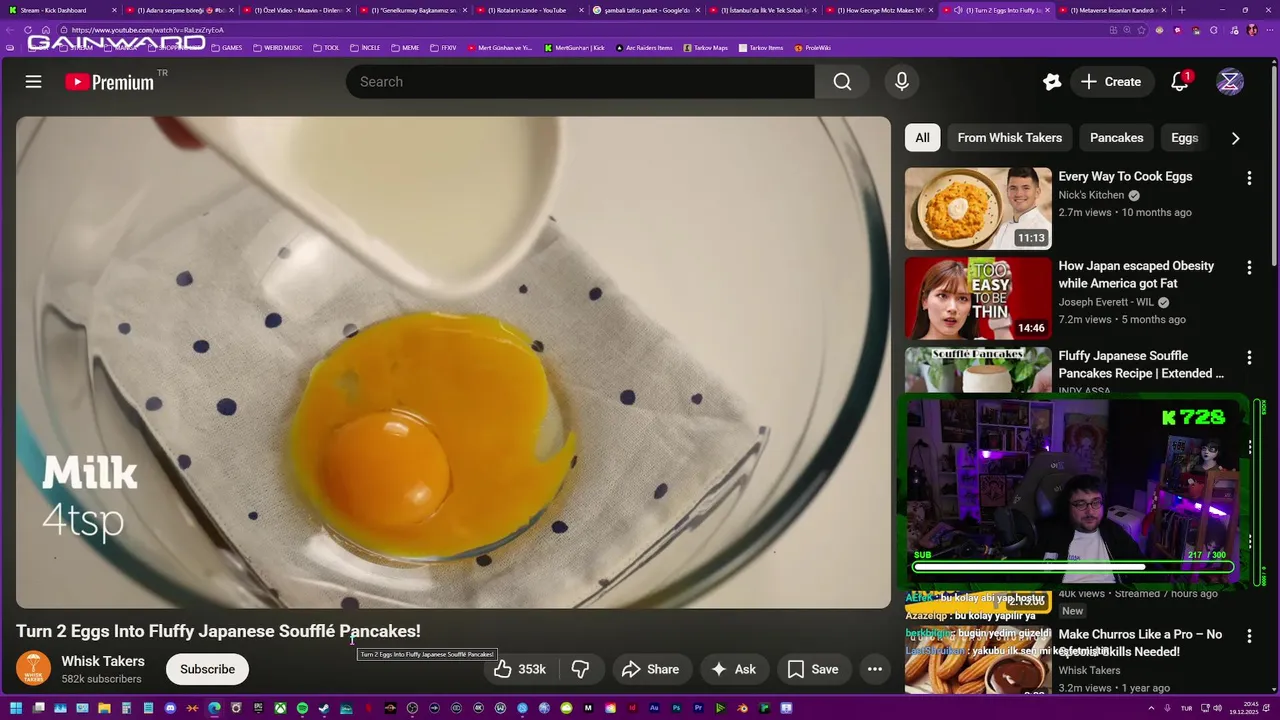Start voice search with the microphone

(902, 82)
